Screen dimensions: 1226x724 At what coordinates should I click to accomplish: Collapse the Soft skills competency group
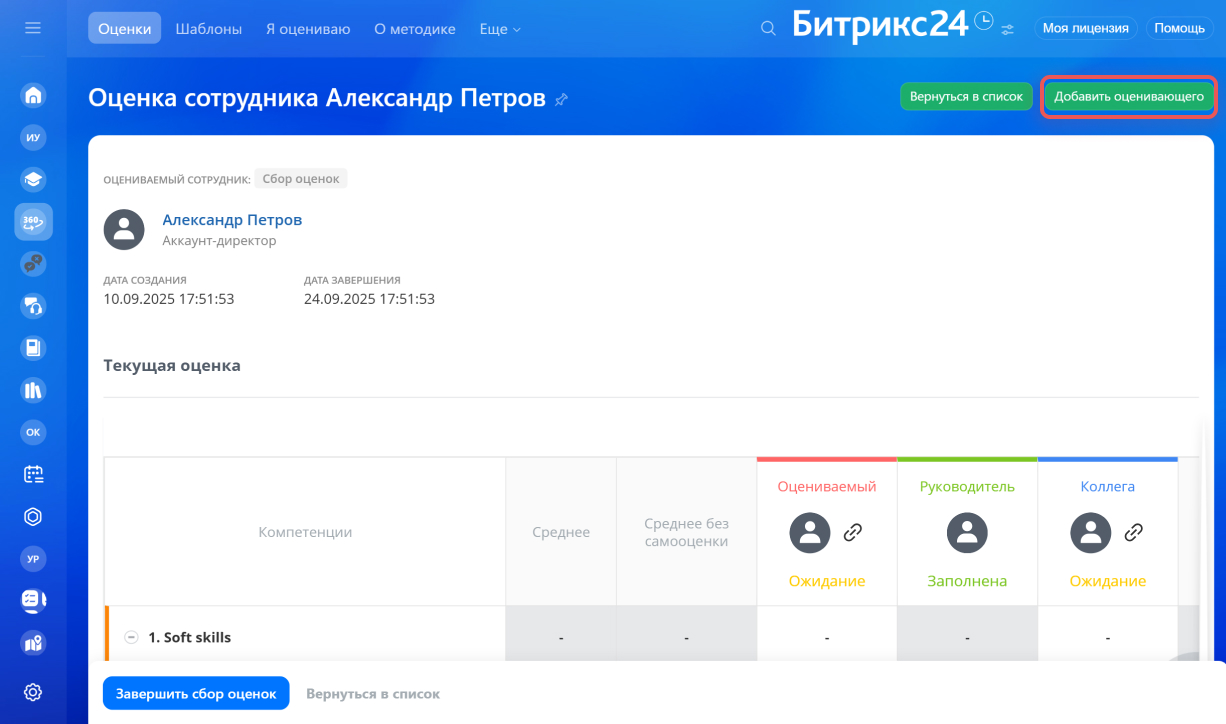click(131, 637)
